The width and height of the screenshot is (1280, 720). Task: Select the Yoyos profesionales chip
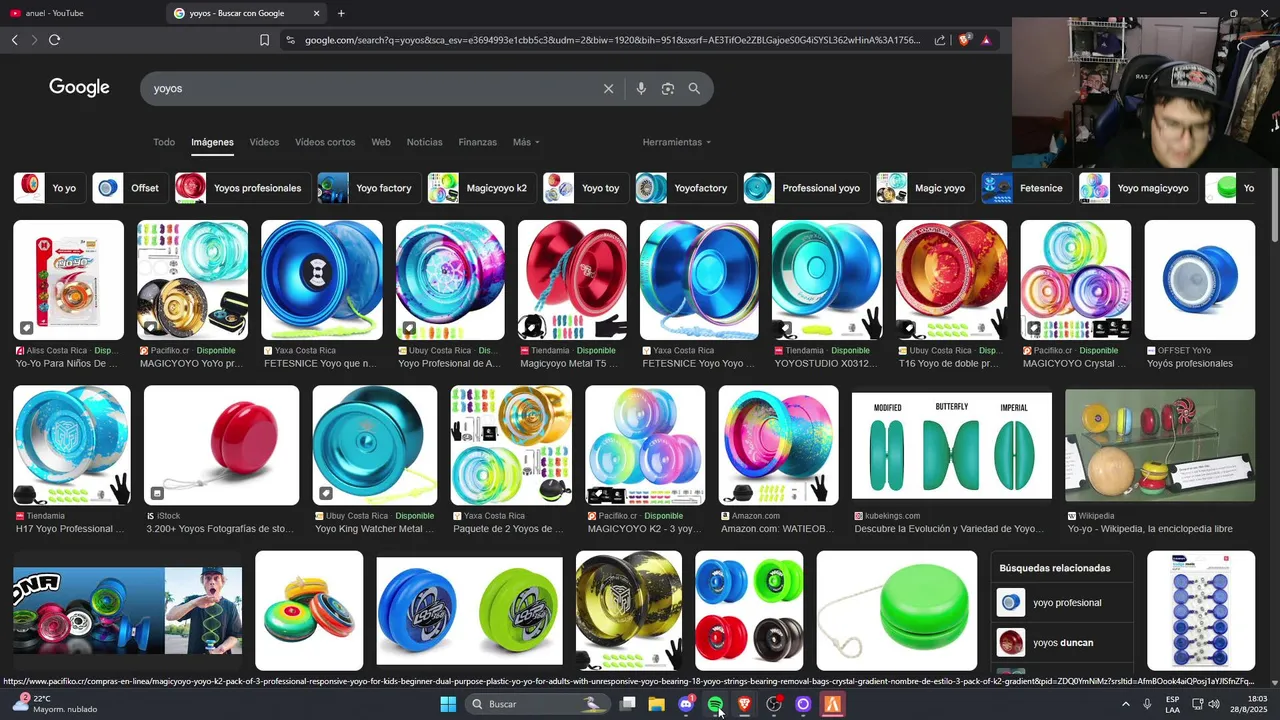point(241,188)
